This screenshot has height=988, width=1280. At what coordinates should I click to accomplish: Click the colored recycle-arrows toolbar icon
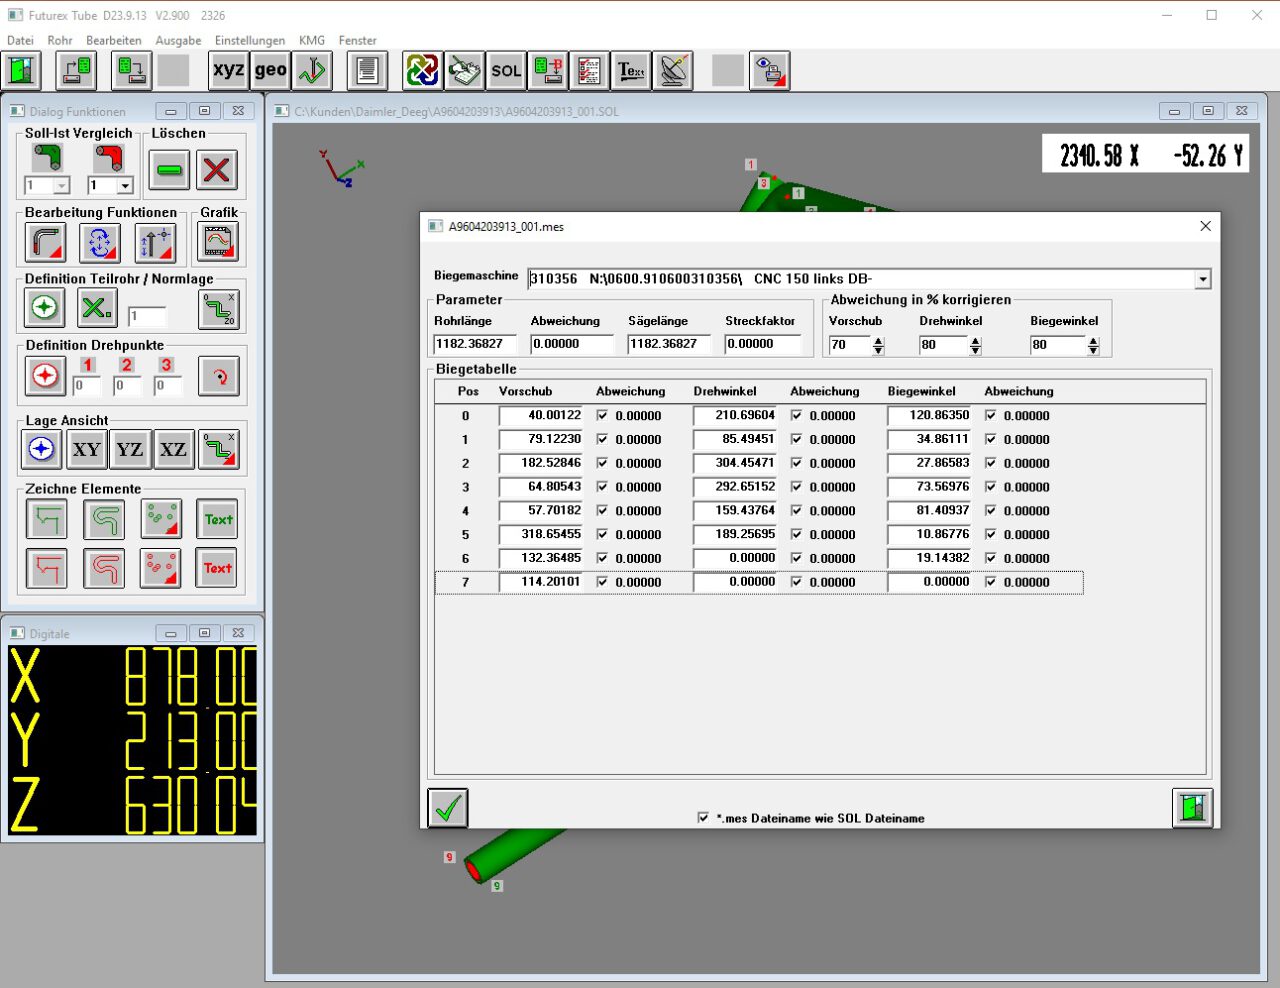pyautogui.click(x=421, y=70)
